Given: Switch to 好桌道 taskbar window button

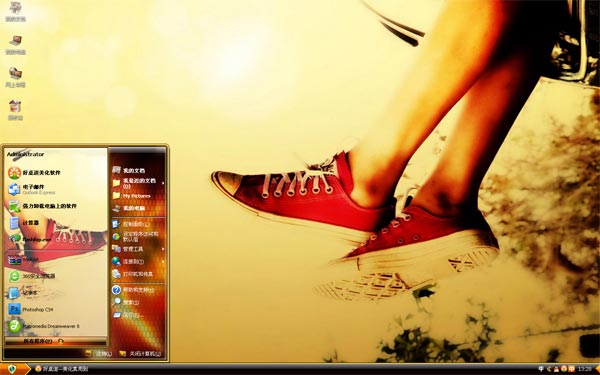Looking at the screenshot, I should pyautogui.click(x=62, y=369).
